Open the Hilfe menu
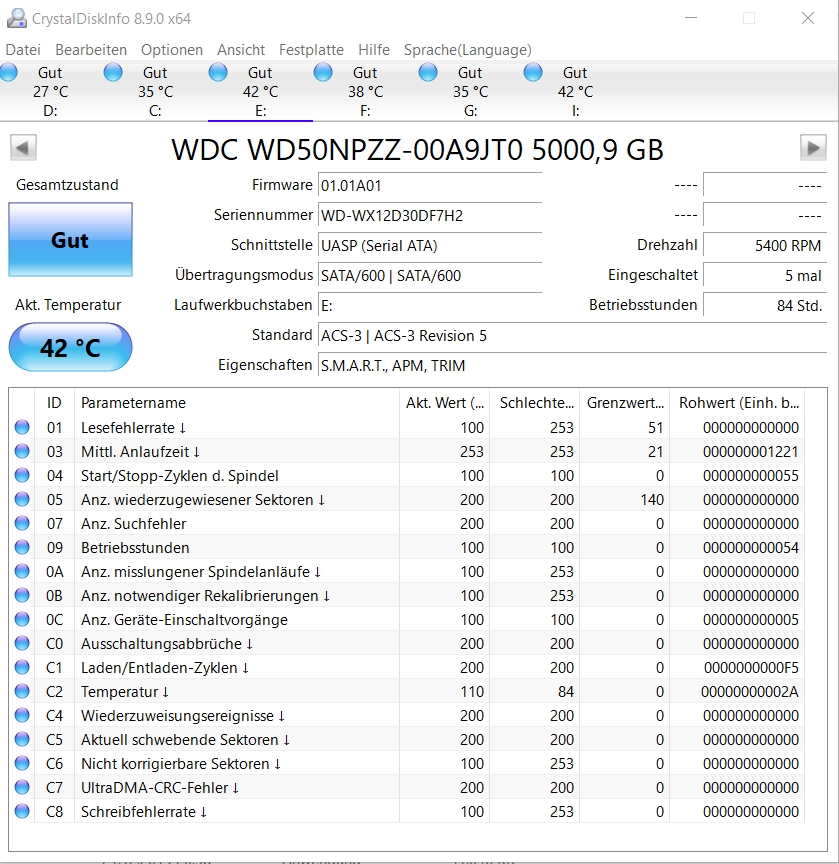The width and height of the screenshot is (839, 864). coord(374,50)
